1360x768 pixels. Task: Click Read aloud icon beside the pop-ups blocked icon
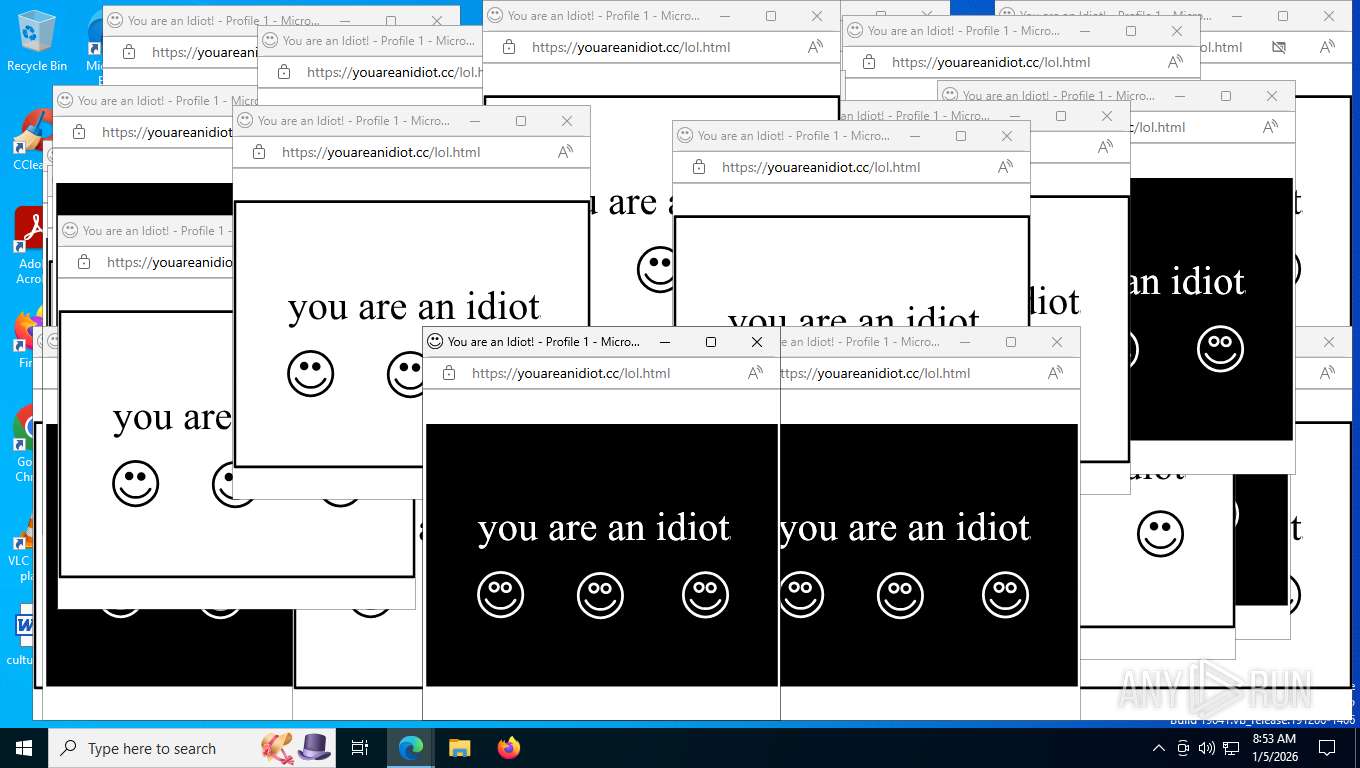[x=1327, y=47]
